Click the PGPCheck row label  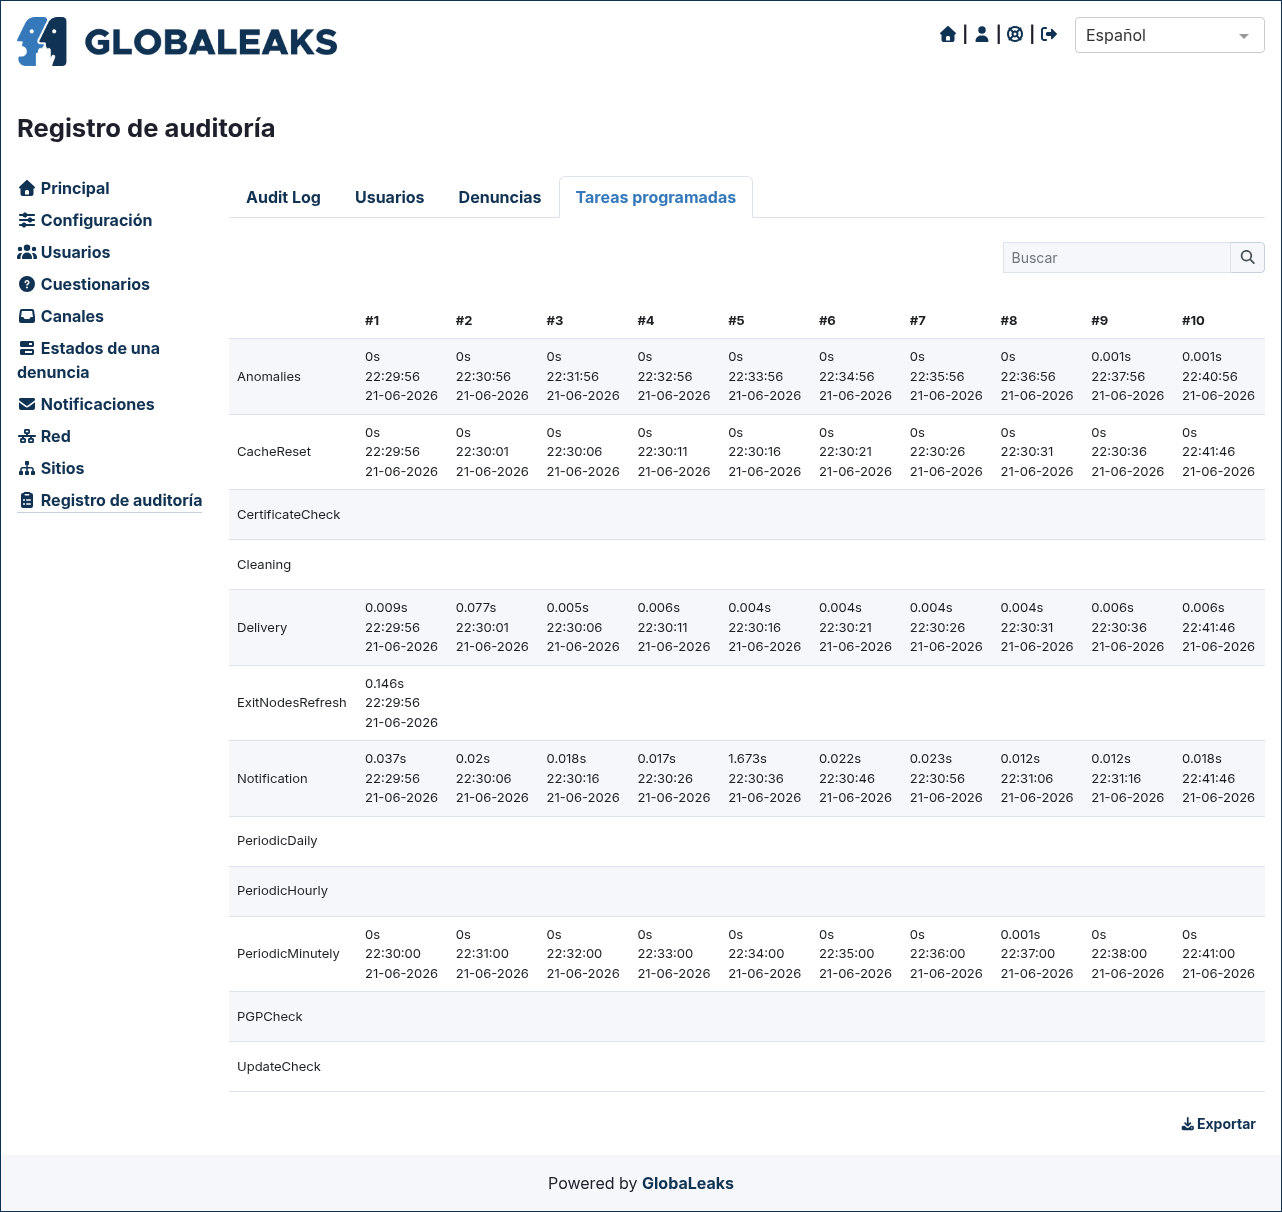[x=270, y=1016]
